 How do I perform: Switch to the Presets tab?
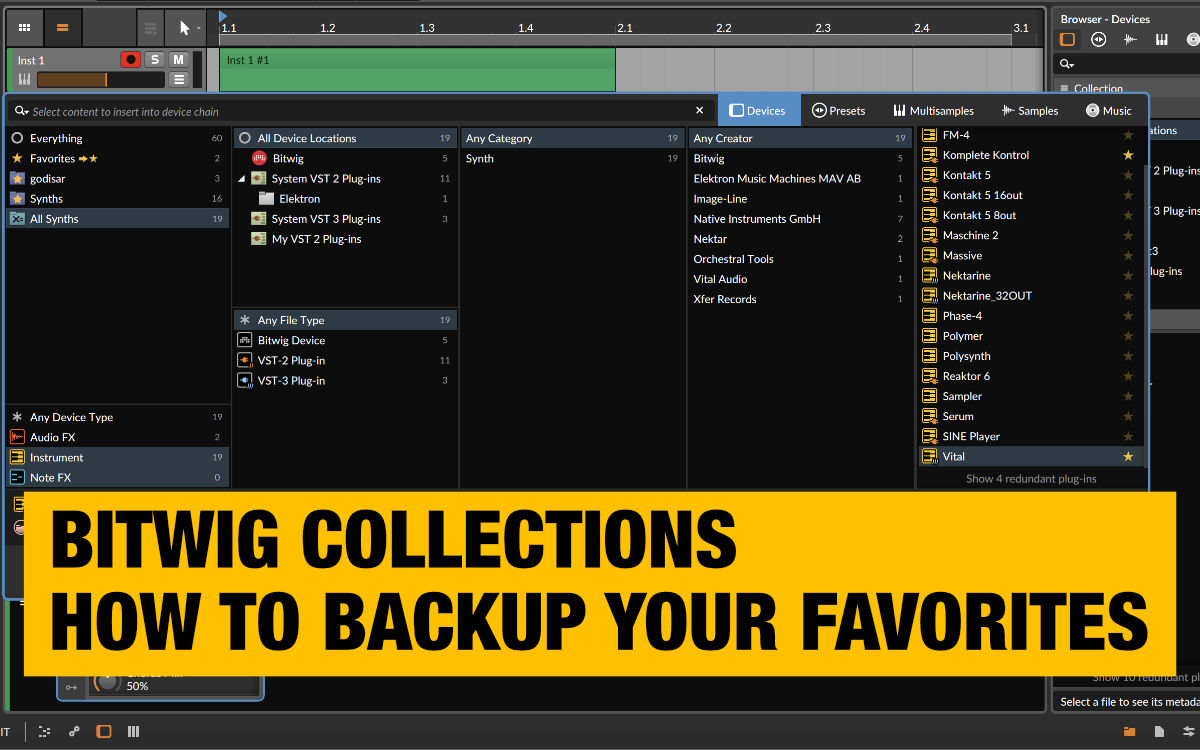(x=838, y=110)
